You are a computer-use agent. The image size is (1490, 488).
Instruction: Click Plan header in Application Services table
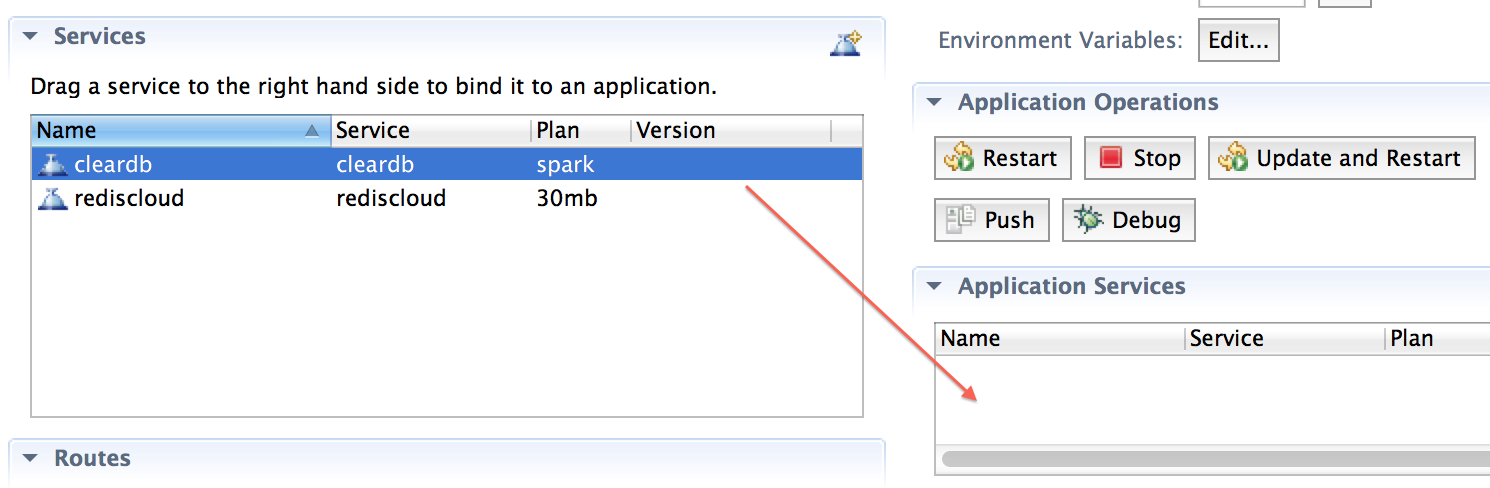1438,338
